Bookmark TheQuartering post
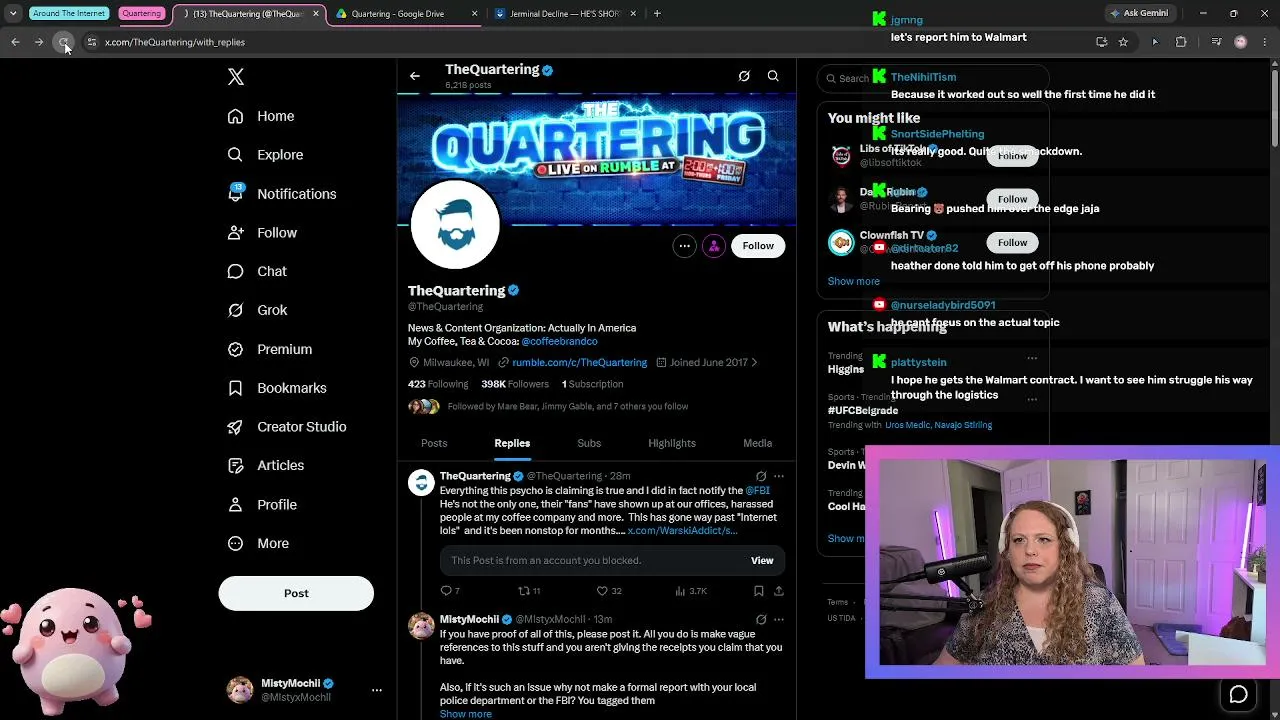The width and height of the screenshot is (1280, 720). tap(759, 591)
